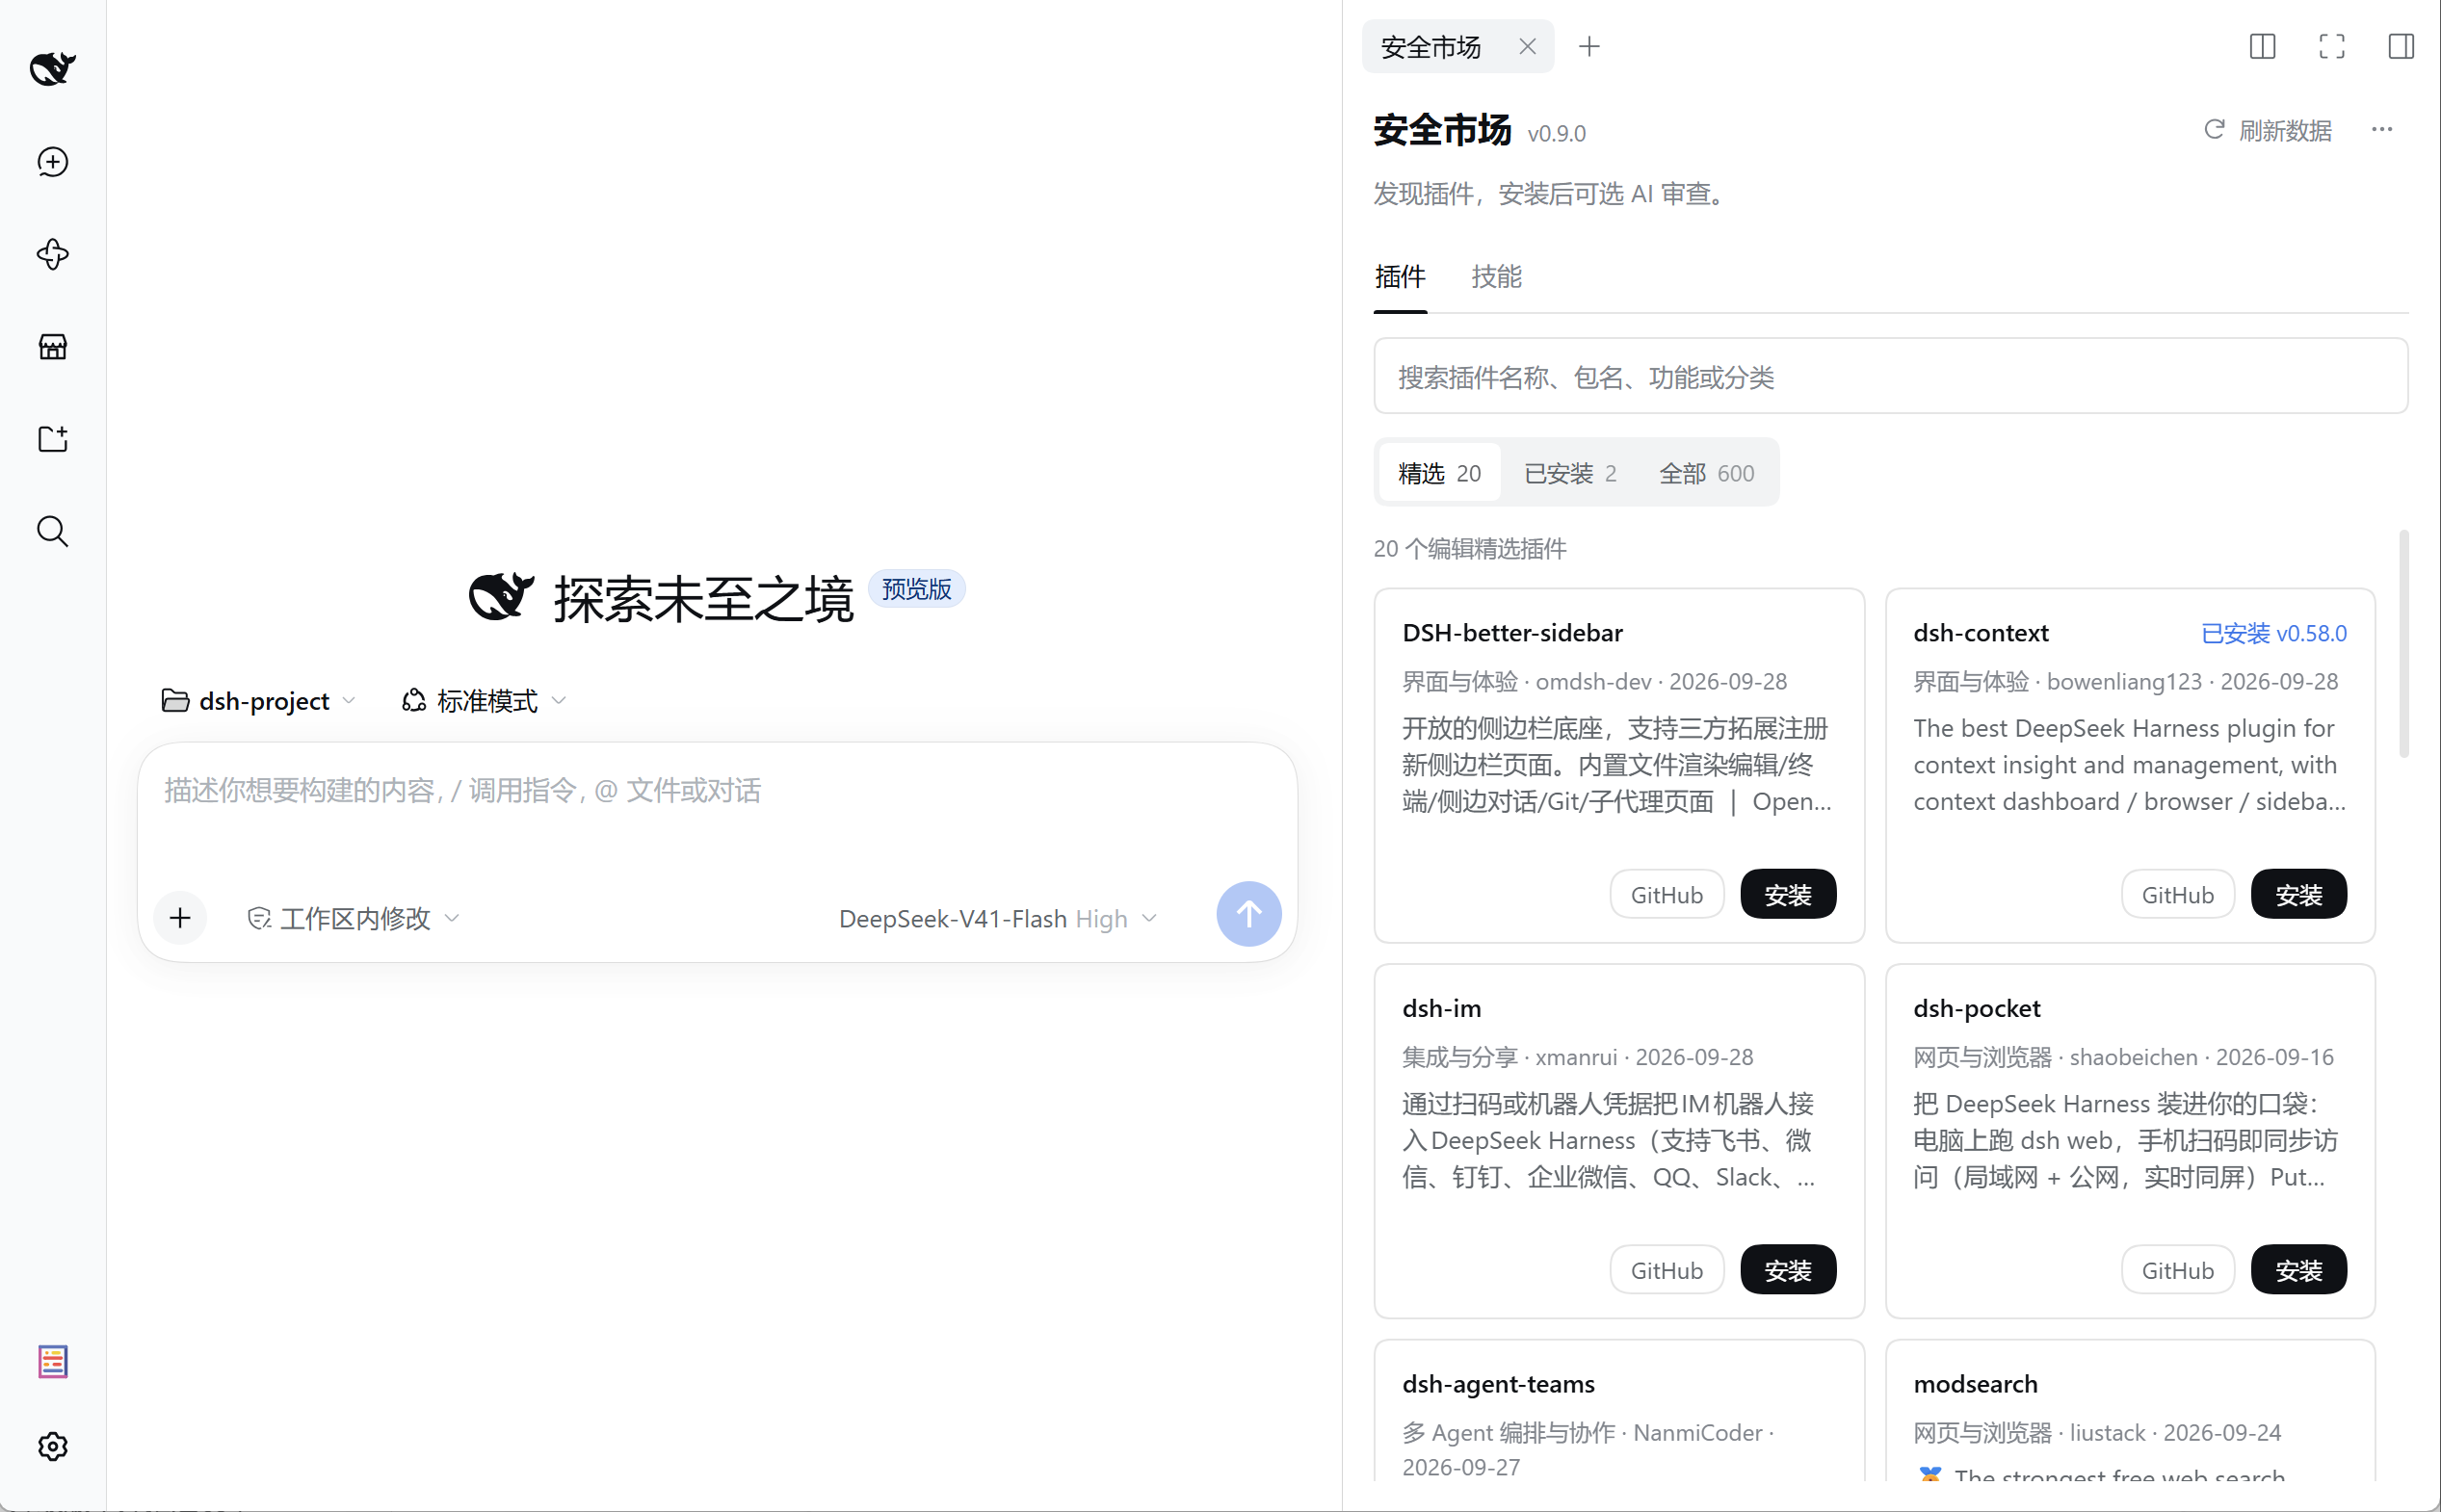This screenshot has height=1512, width=2441.
Task: Install the dsh-im plugin
Action: point(1787,1270)
